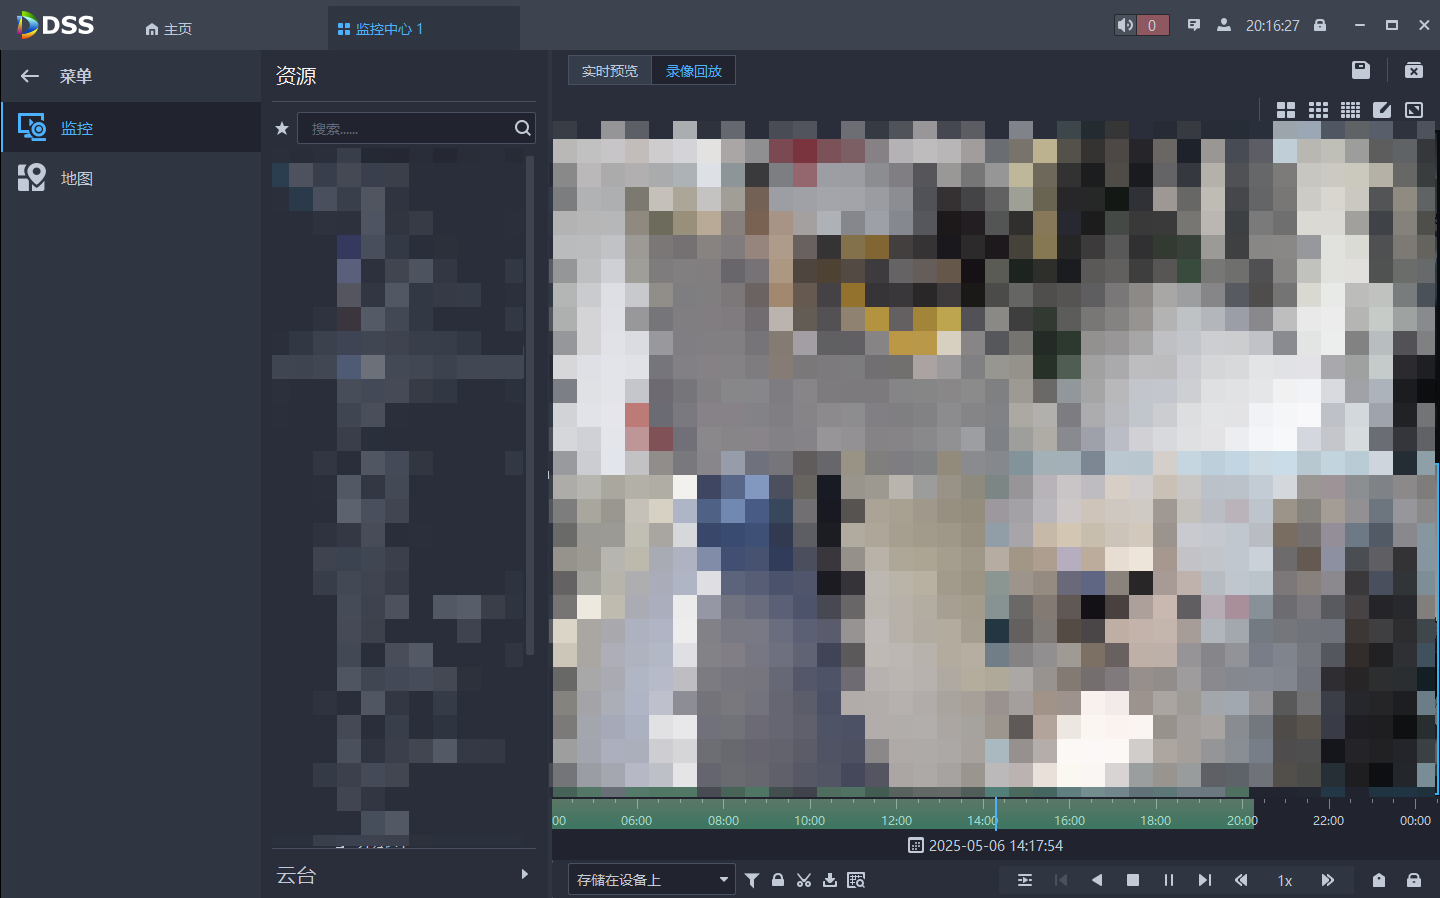Click the download recording icon
This screenshot has width=1440, height=898.
coord(830,880)
